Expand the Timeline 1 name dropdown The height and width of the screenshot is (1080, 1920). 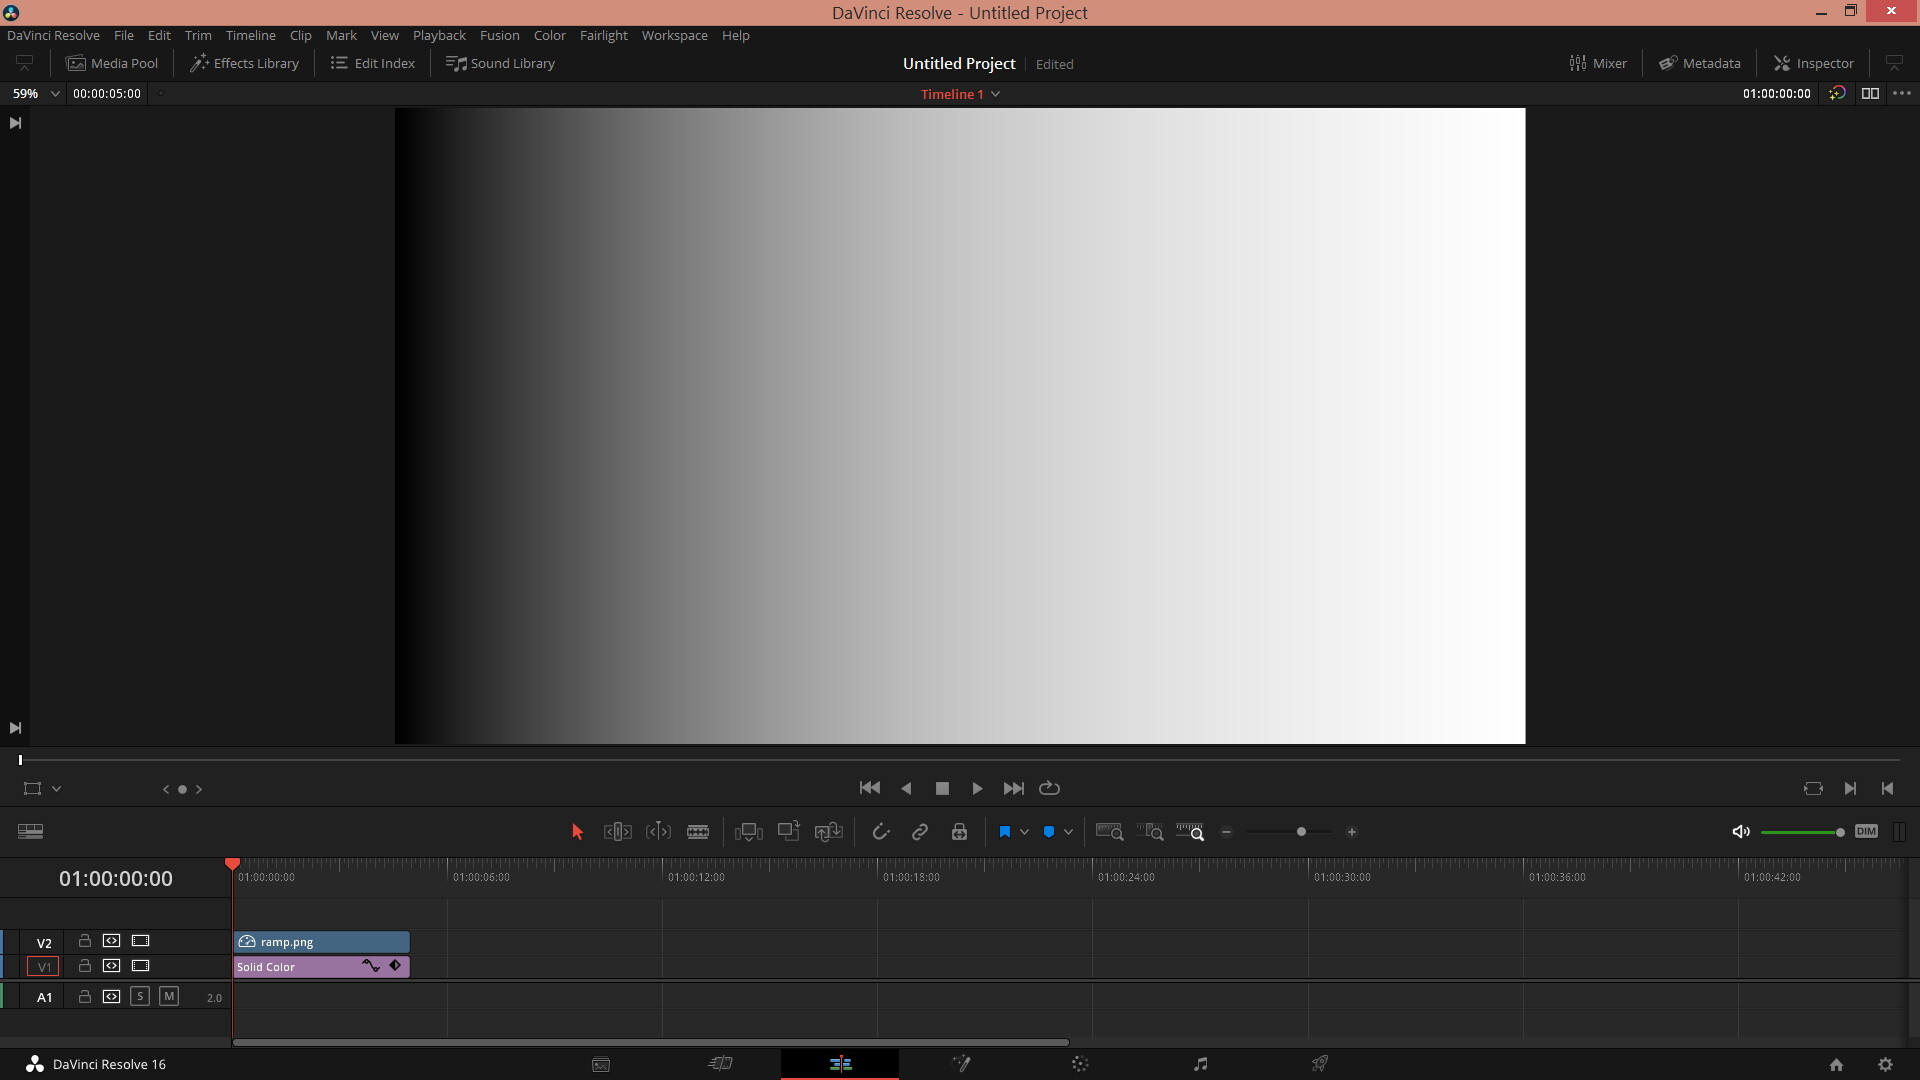click(995, 94)
